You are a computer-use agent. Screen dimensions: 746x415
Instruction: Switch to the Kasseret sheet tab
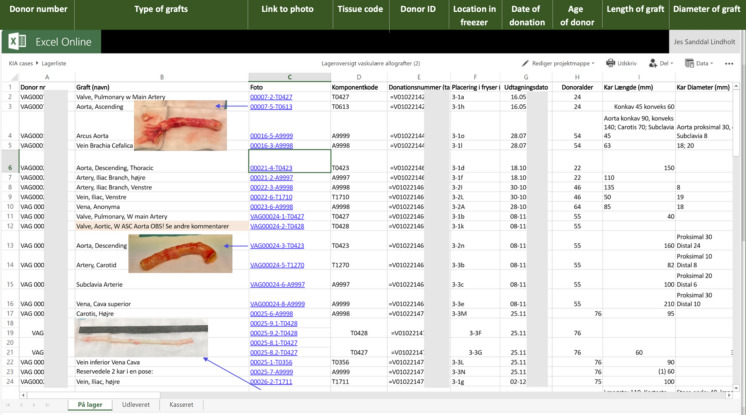(x=182, y=404)
